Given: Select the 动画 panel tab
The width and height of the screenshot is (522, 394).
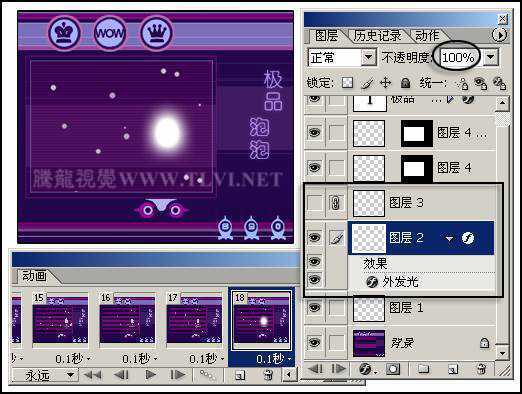Looking at the screenshot, I should (34, 276).
